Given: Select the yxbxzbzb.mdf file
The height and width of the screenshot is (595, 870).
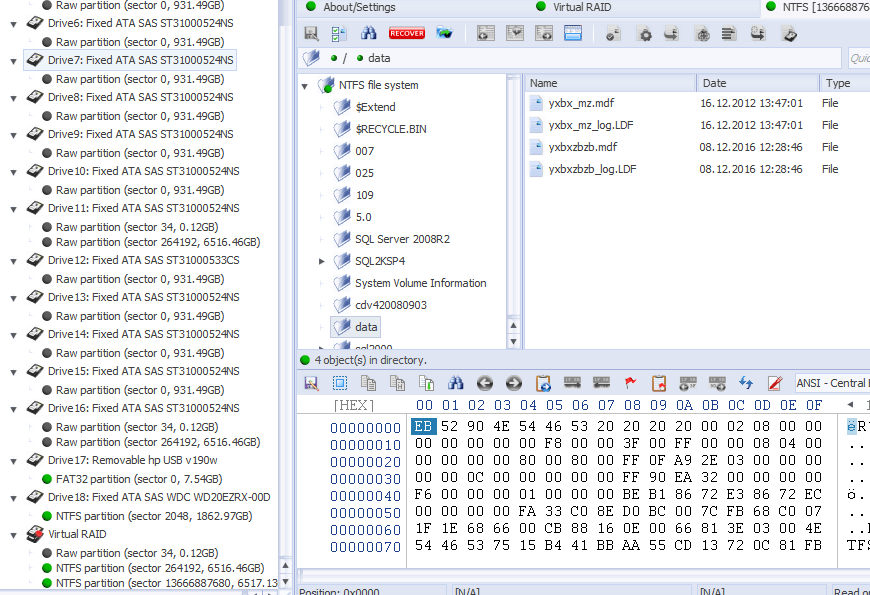Looking at the screenshot, I should pyautogui.click(x=582, y=147).
